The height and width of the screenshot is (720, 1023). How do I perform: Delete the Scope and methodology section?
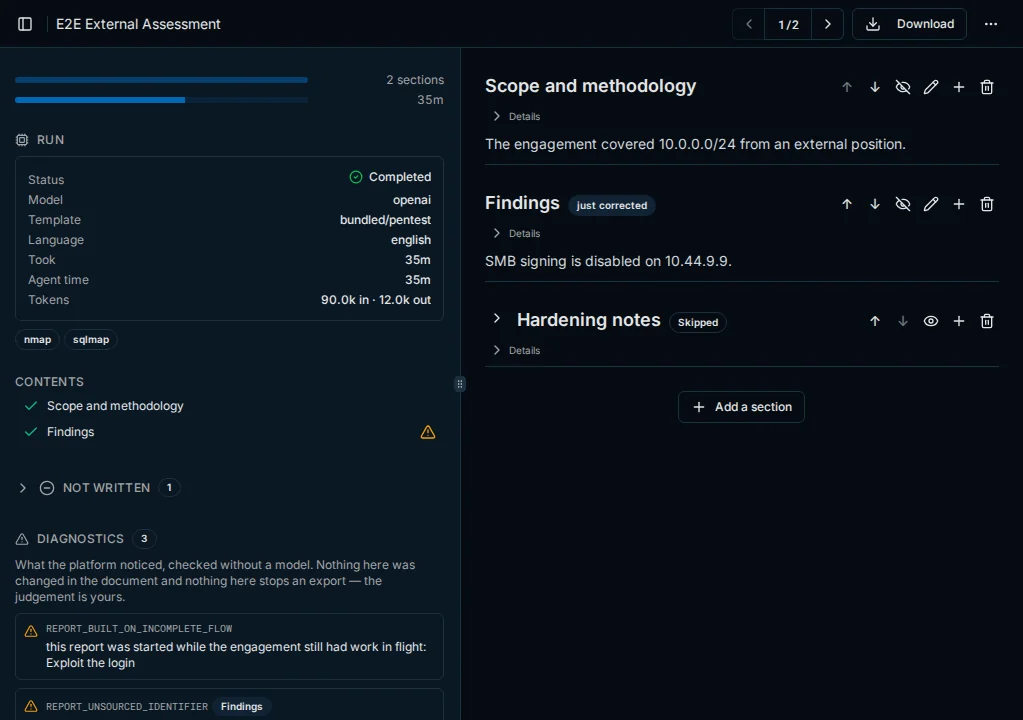click(987, 87)
